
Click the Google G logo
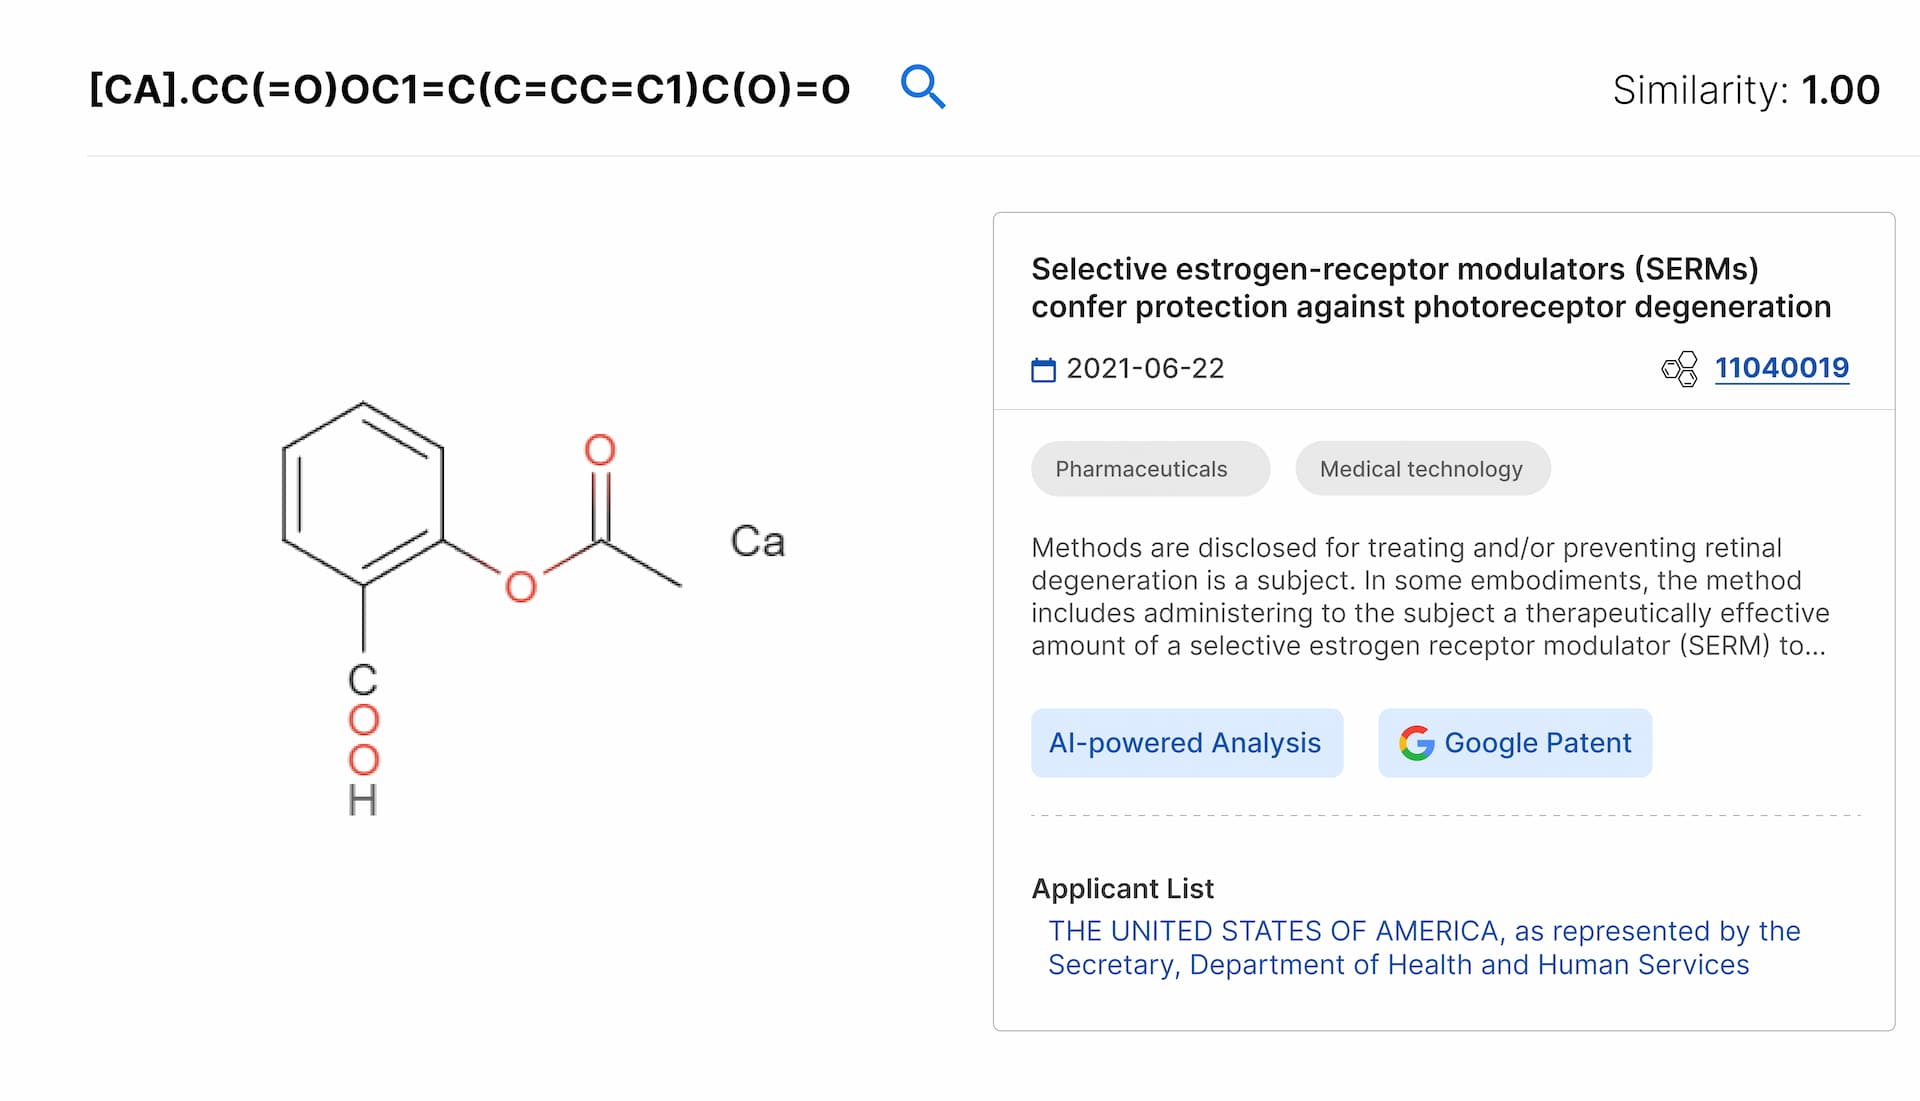(1416, 743)
